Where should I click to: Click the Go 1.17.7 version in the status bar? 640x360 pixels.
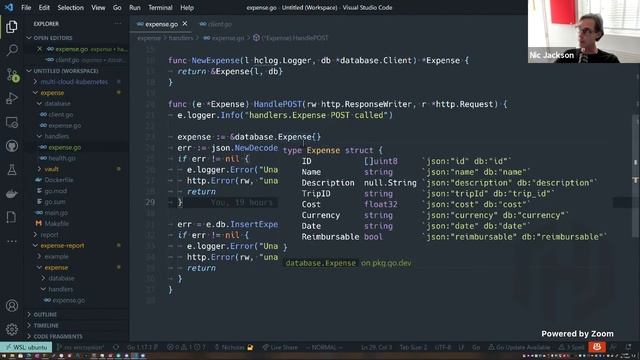point(142,347)
